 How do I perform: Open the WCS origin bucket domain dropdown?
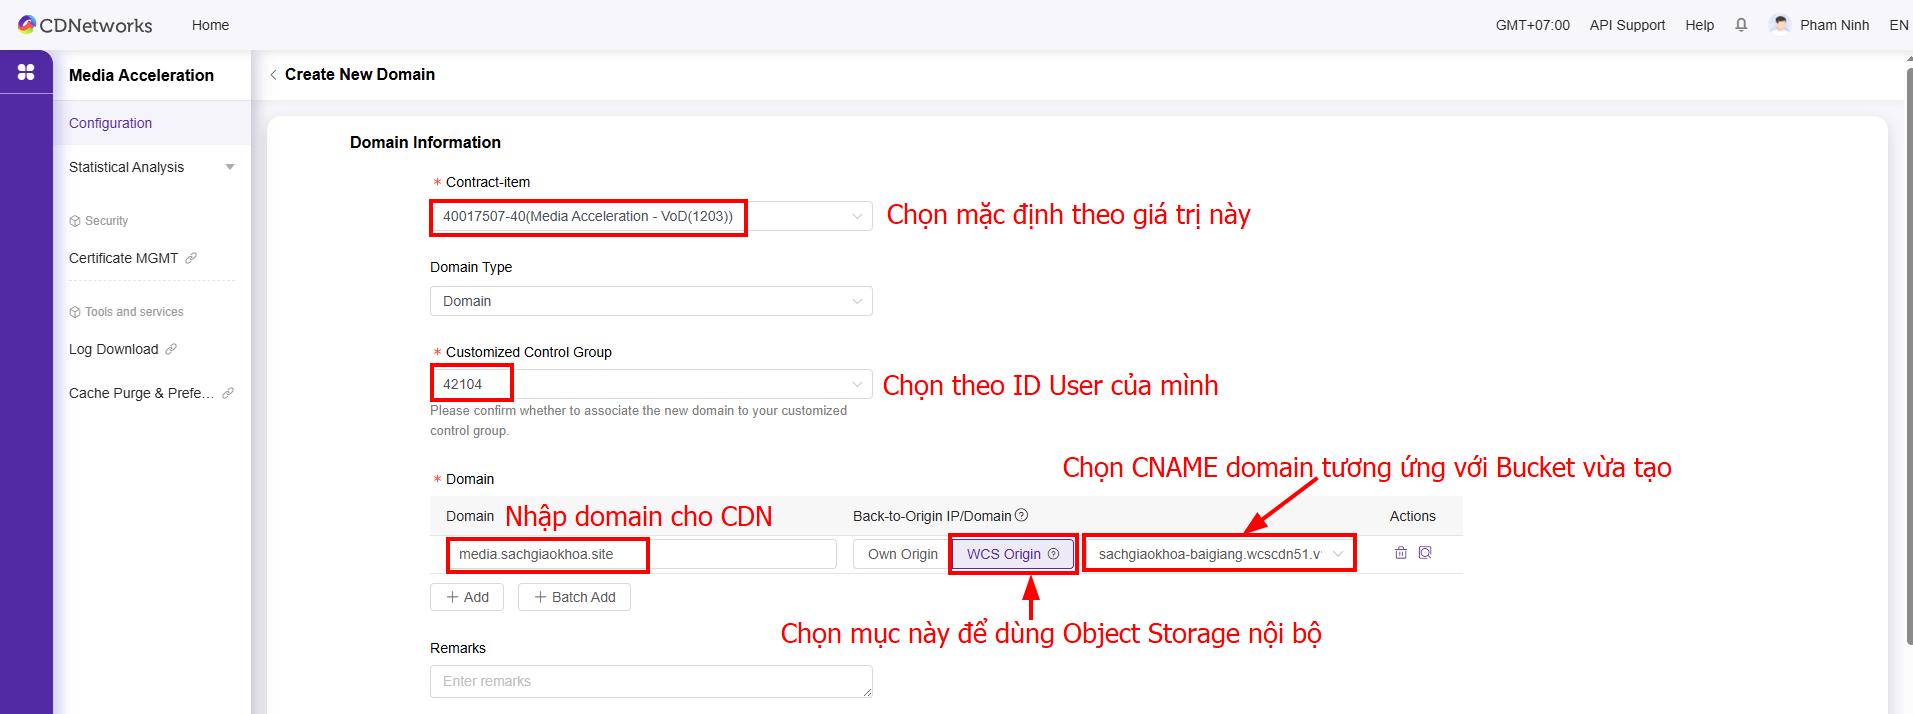[1219, 554]
